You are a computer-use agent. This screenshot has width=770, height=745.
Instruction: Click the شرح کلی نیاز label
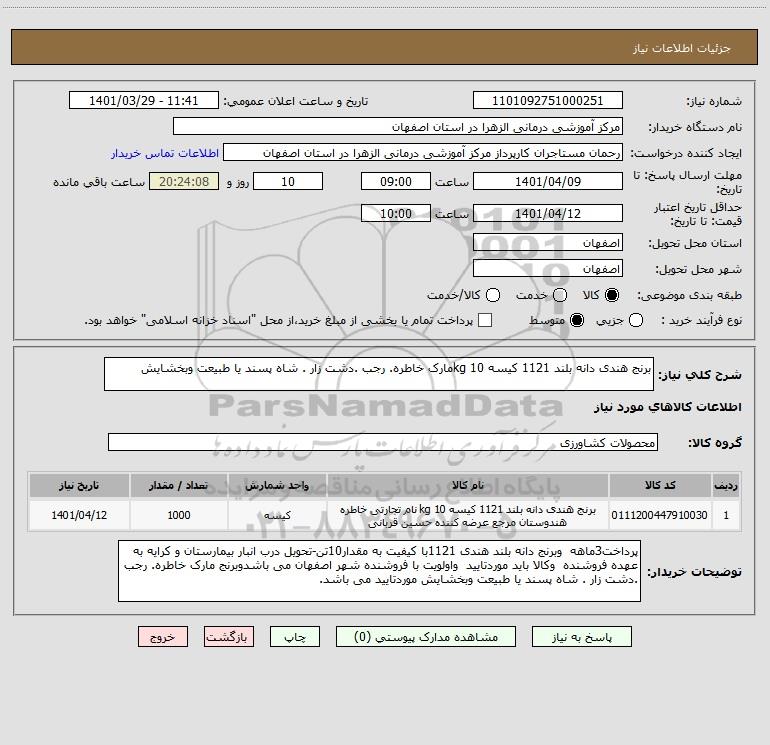(x=700, y=375)
